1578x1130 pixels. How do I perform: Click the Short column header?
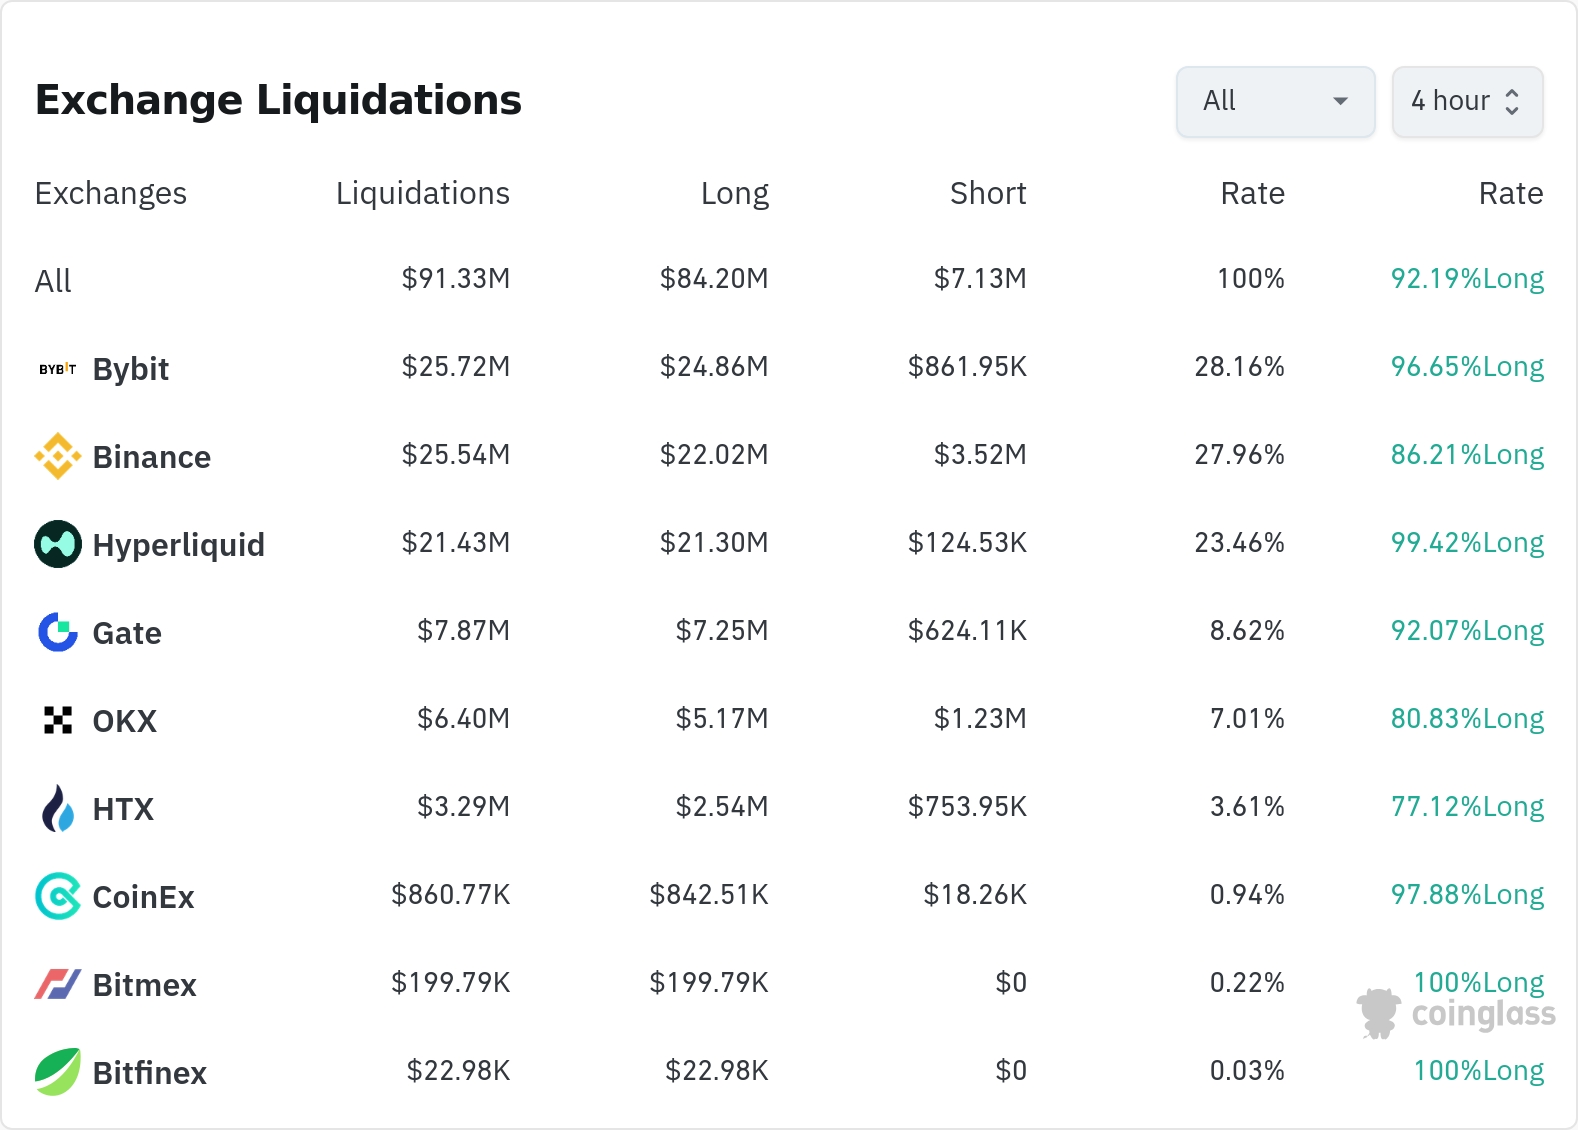(987, 193)
